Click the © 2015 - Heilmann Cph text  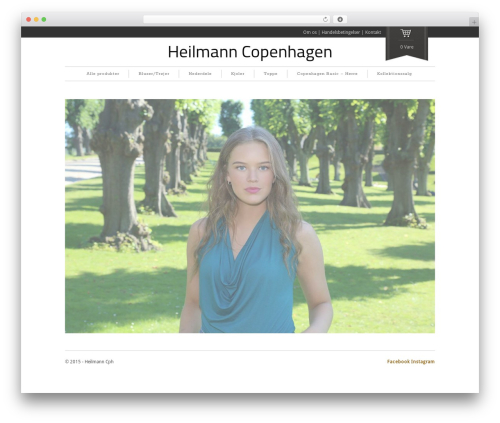click(89, 362)
